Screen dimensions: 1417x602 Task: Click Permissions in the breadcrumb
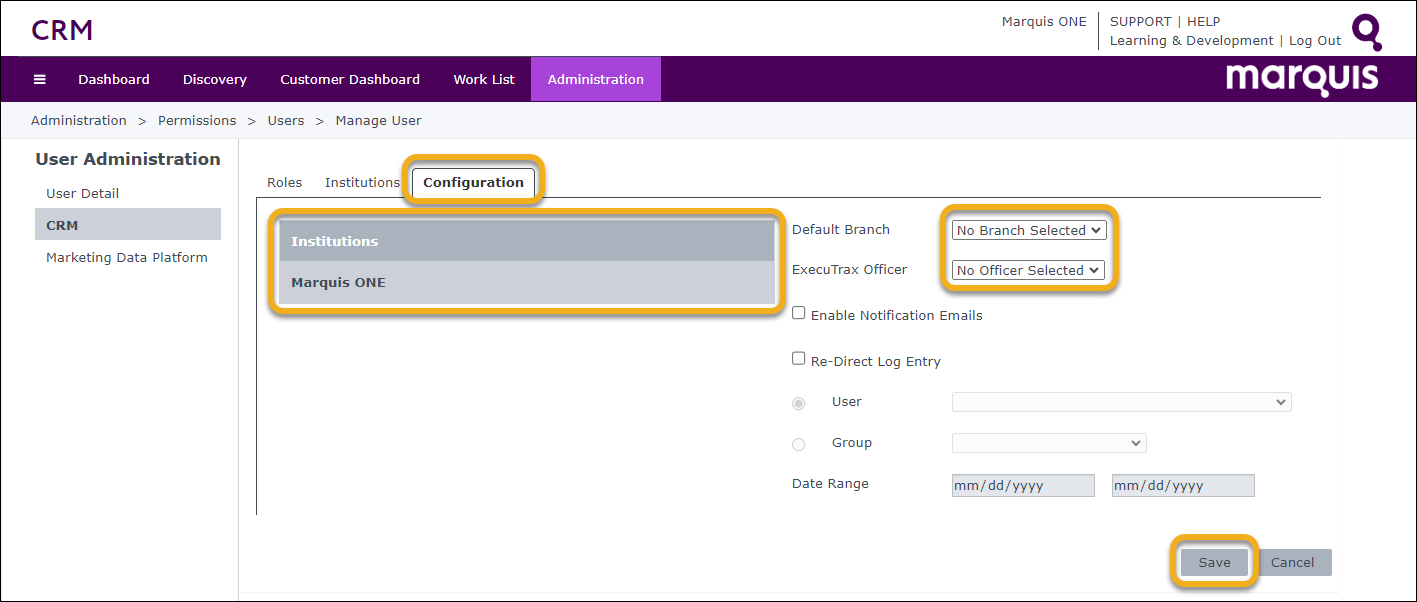tap(197, 120)
